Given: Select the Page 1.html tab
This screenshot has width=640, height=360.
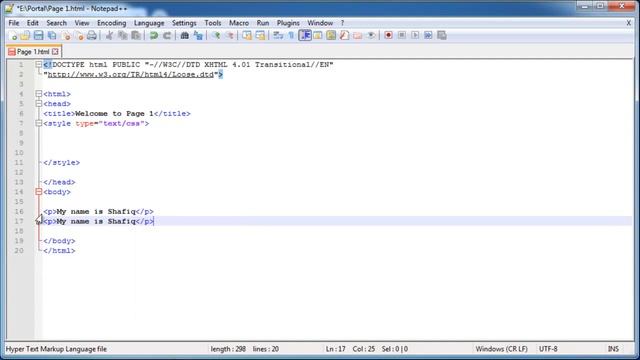Looking at the screenshot, I should point(33,52).
